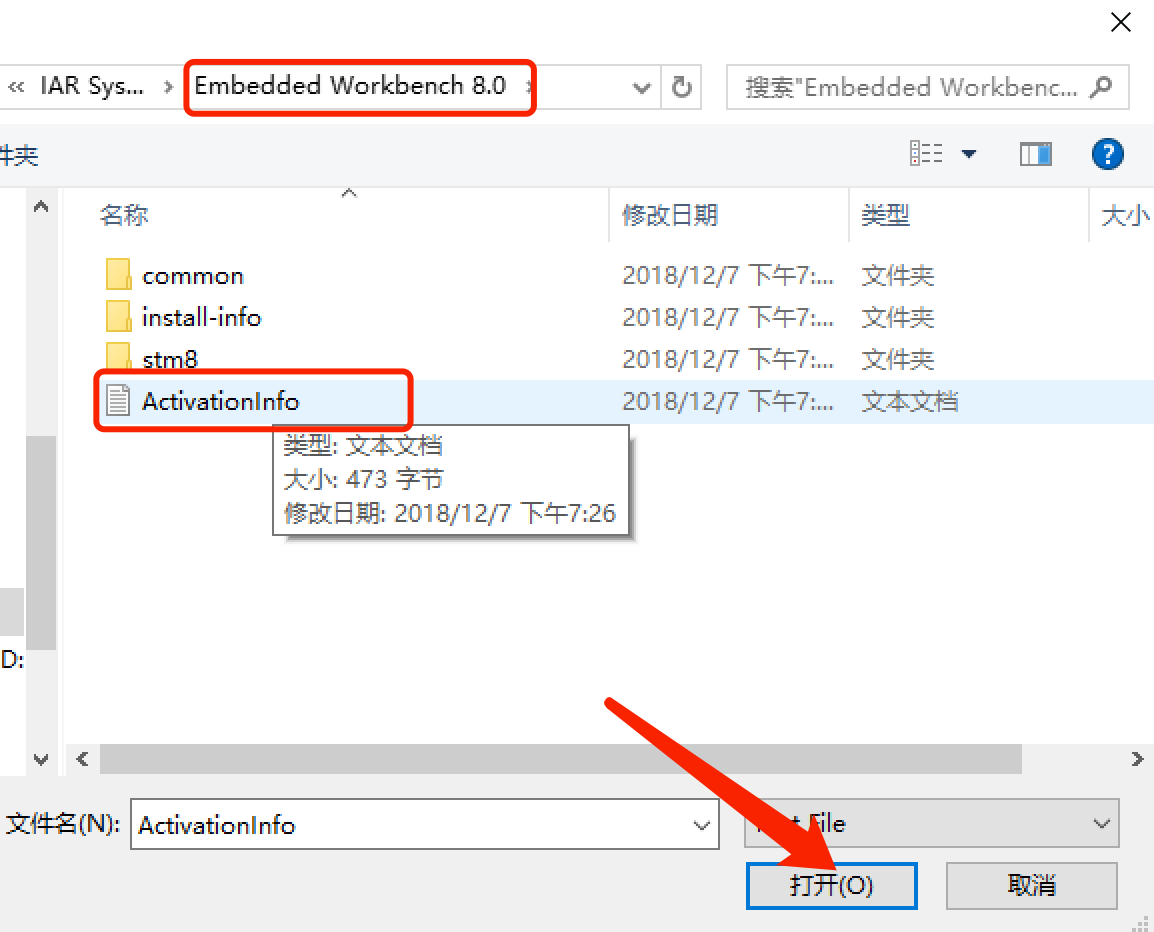Click the view layout icon
1154x932 pixels.
(926, 154)
